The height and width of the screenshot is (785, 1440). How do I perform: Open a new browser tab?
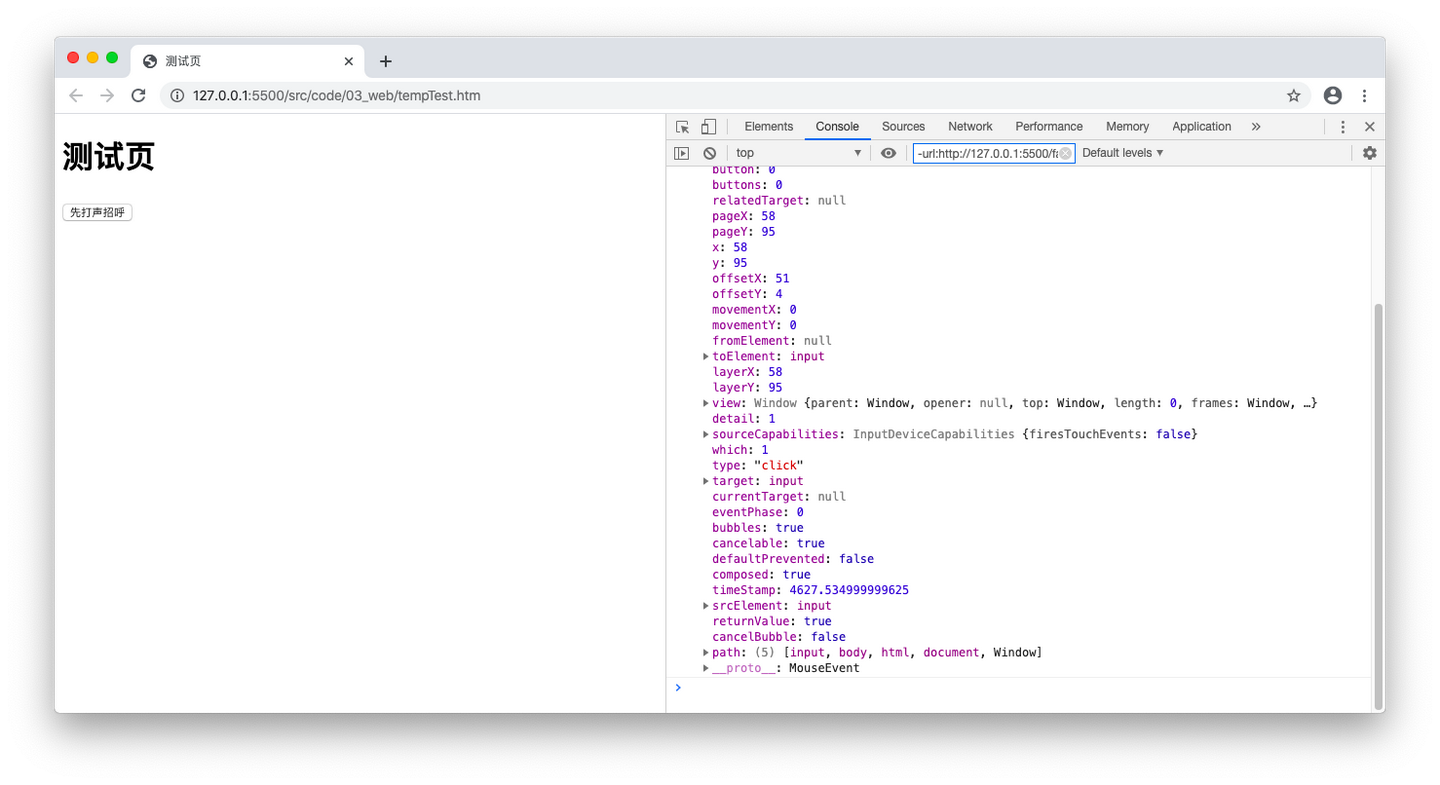pos(386,61)
